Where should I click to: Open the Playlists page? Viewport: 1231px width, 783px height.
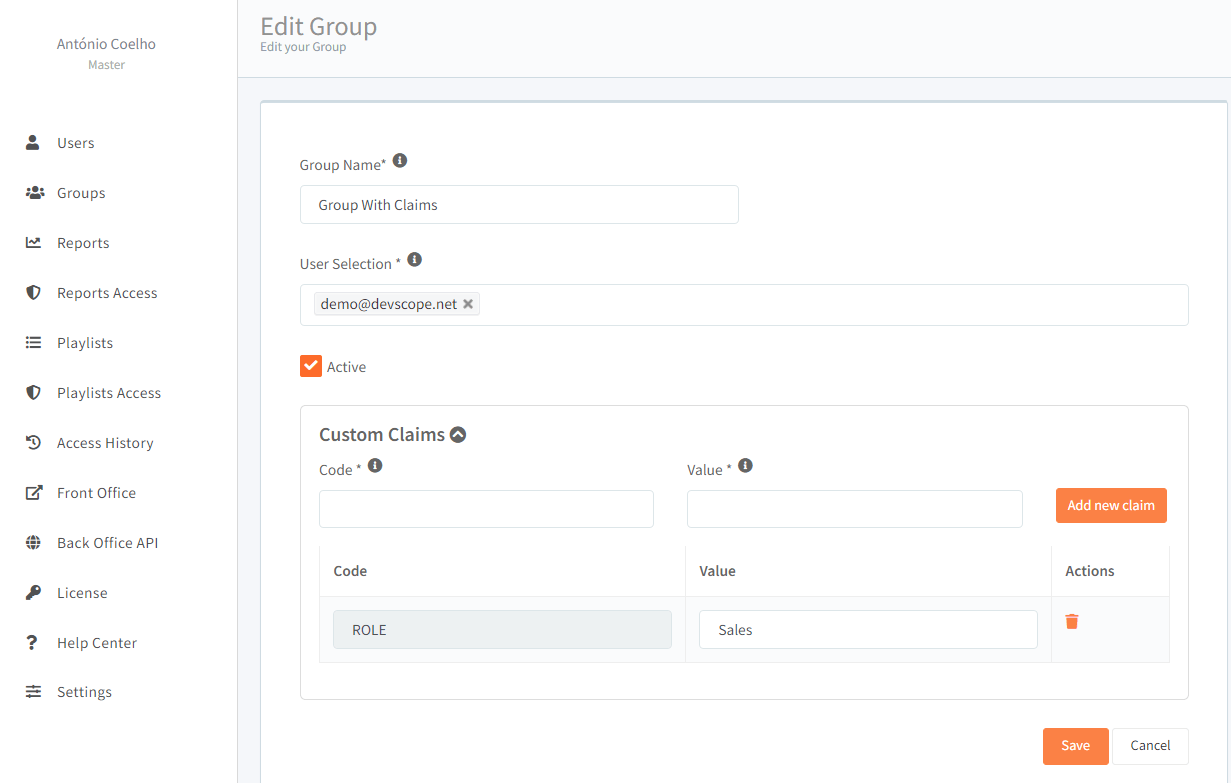click(85, 343)
